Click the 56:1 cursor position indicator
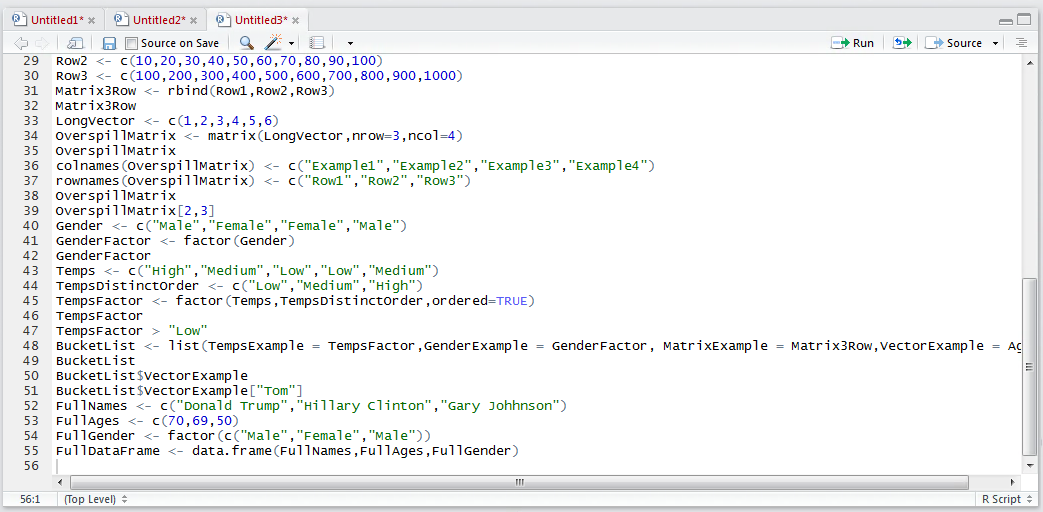 click(28, 499)
